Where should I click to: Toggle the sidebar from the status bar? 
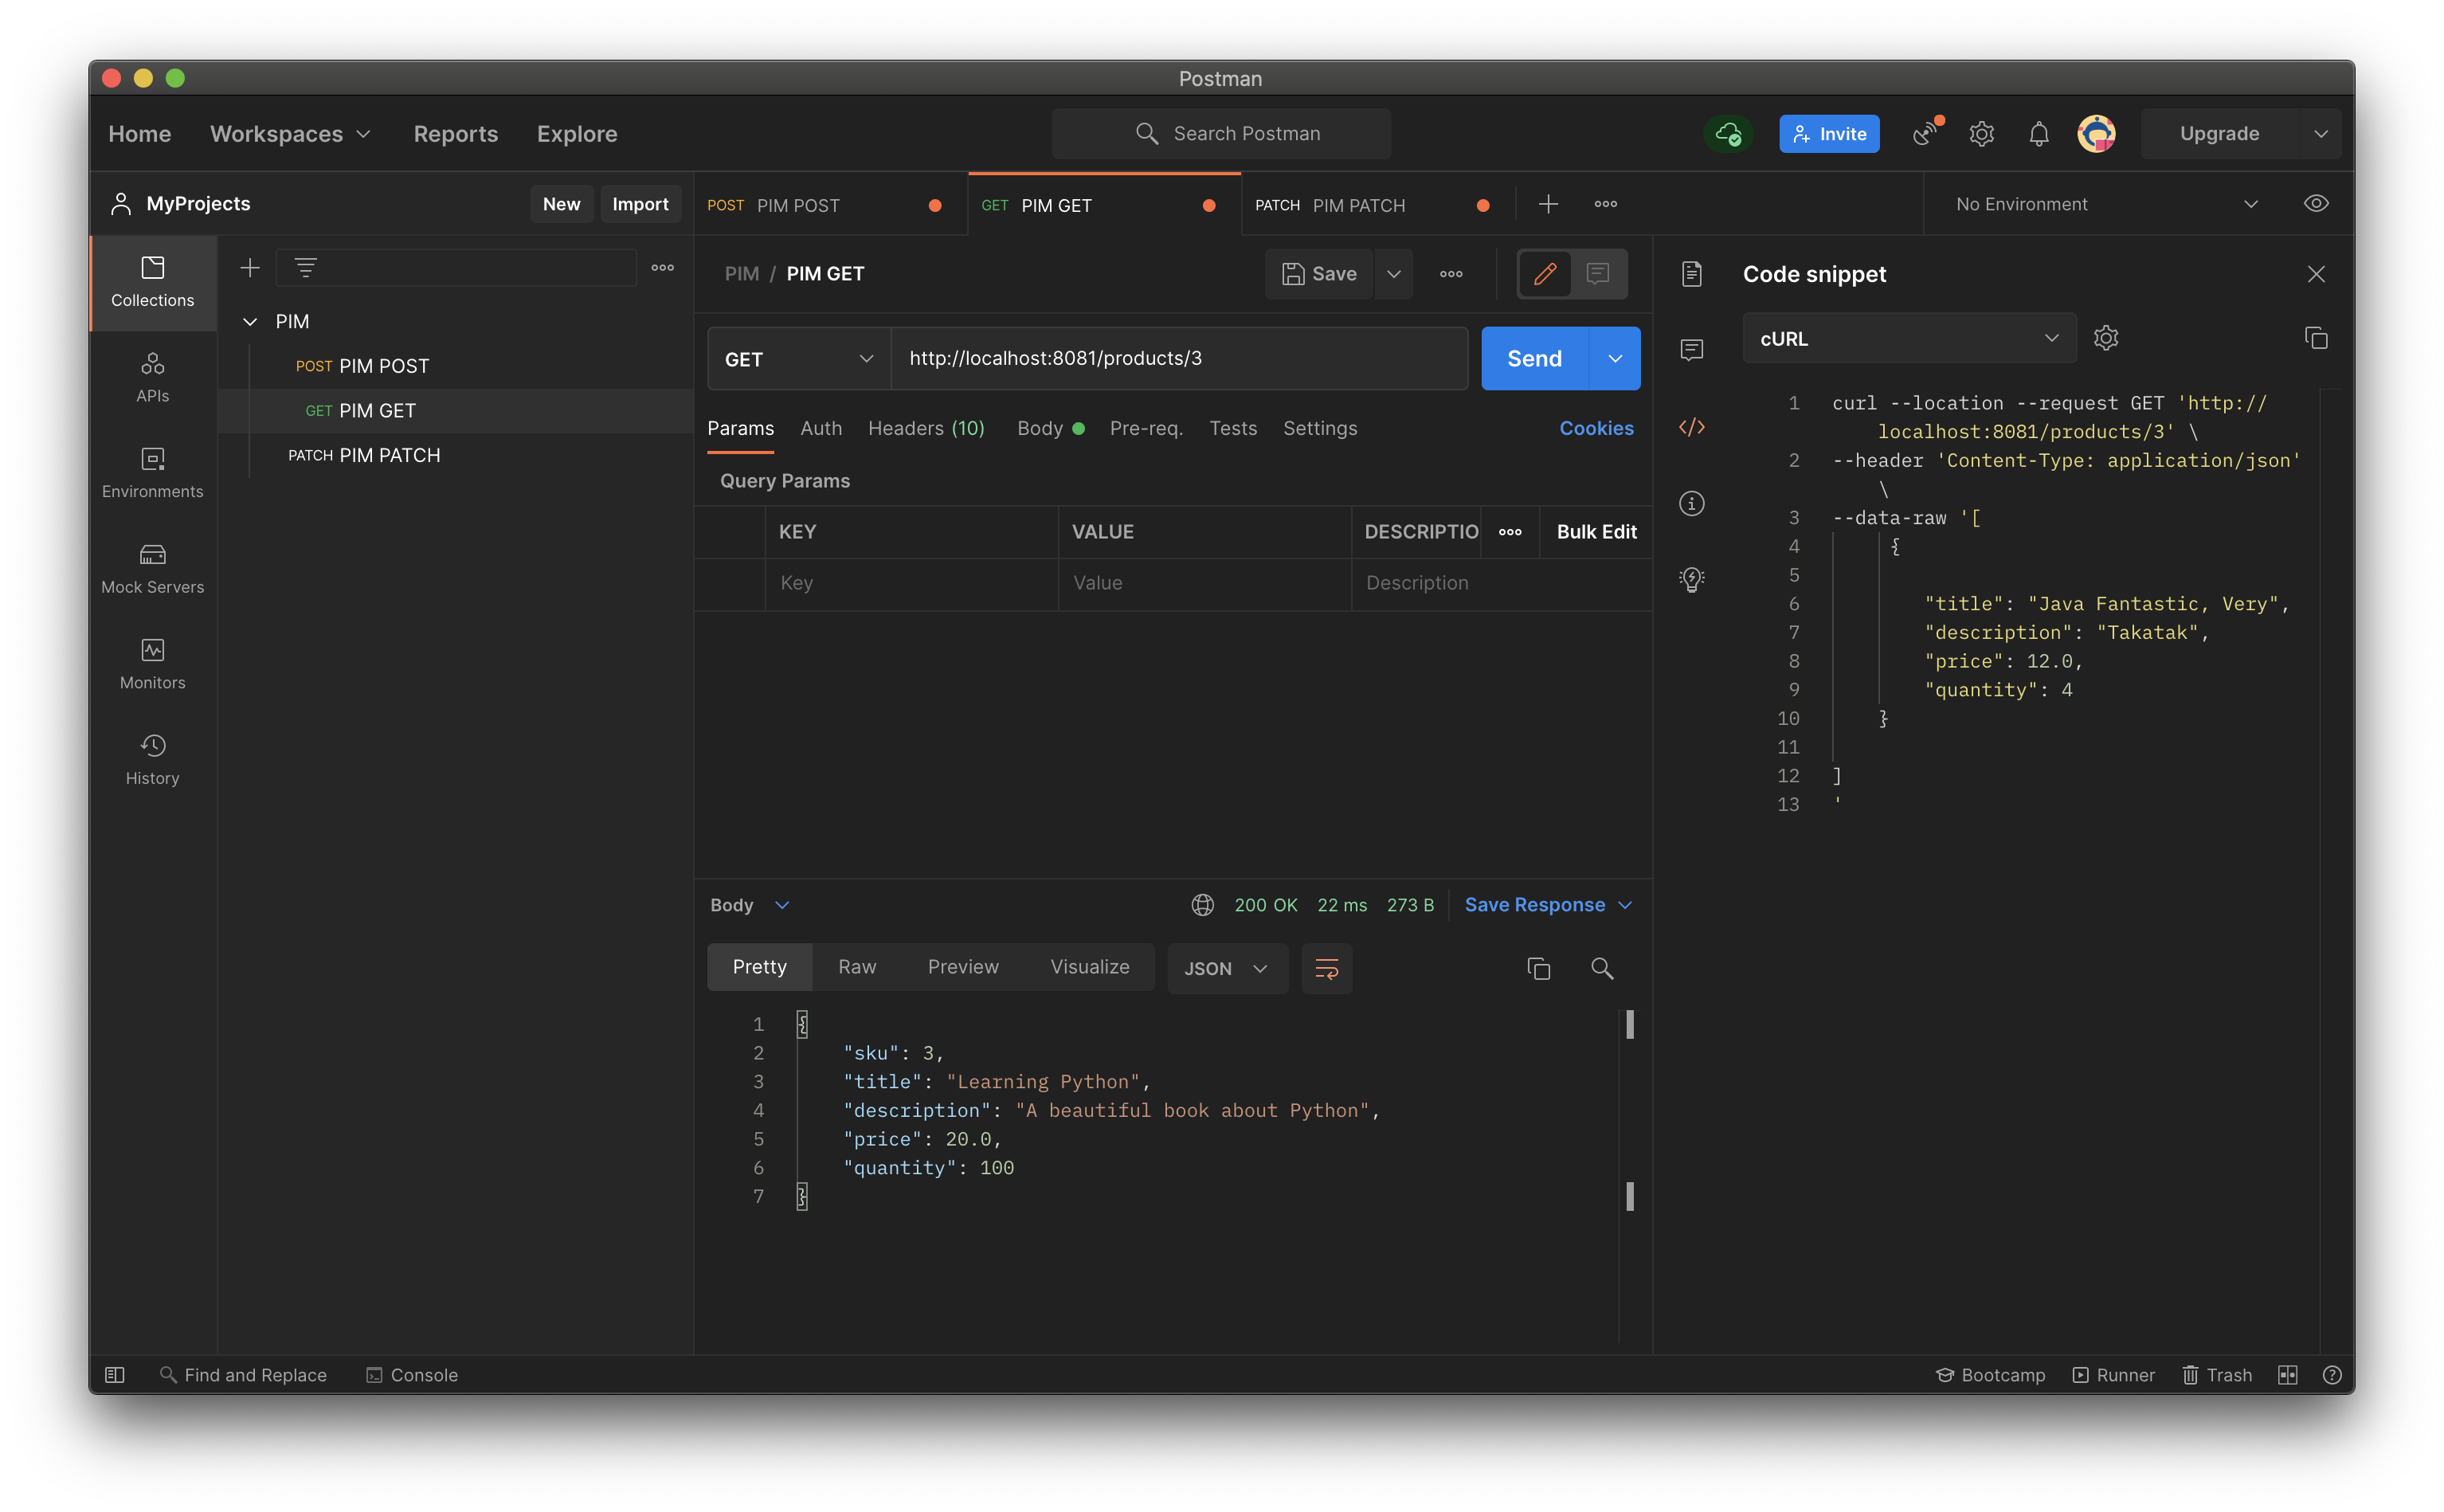(115, 1375)
